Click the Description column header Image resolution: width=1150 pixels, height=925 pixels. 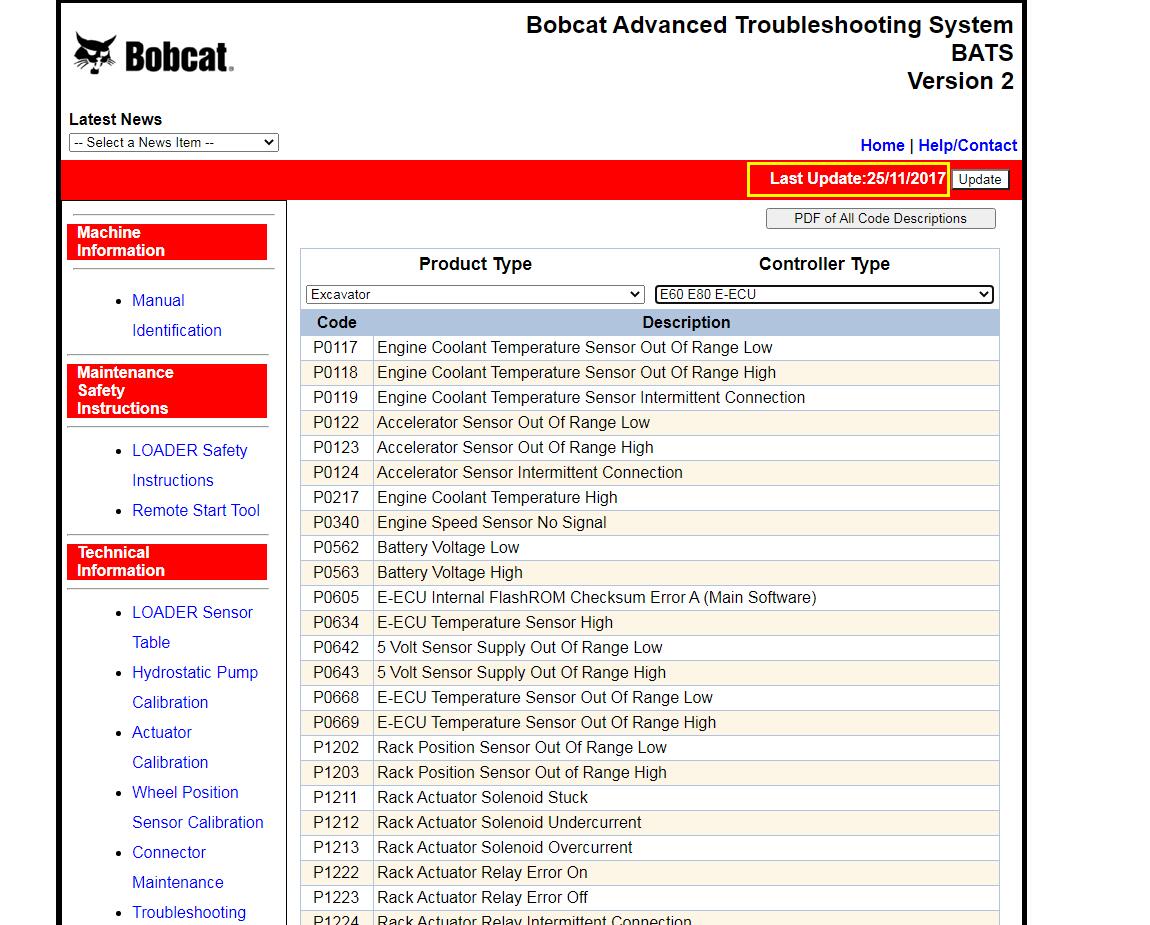[686, 323]
